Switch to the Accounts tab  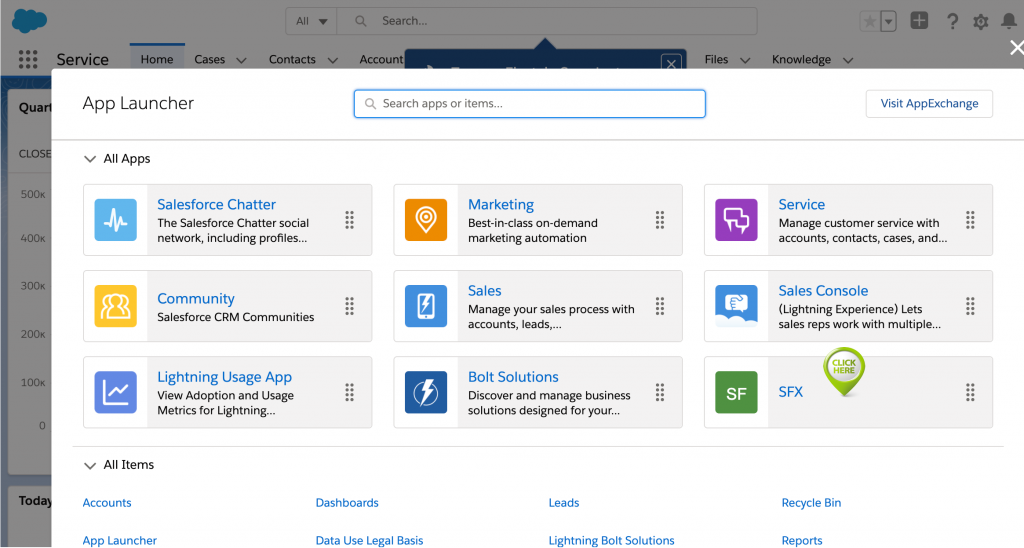[381, 59]
